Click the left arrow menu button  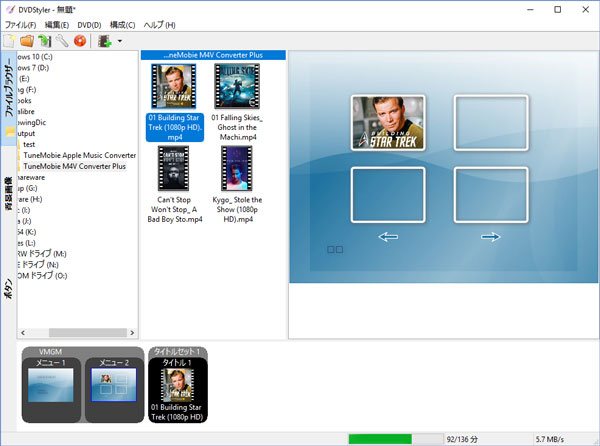pos(388,237)
